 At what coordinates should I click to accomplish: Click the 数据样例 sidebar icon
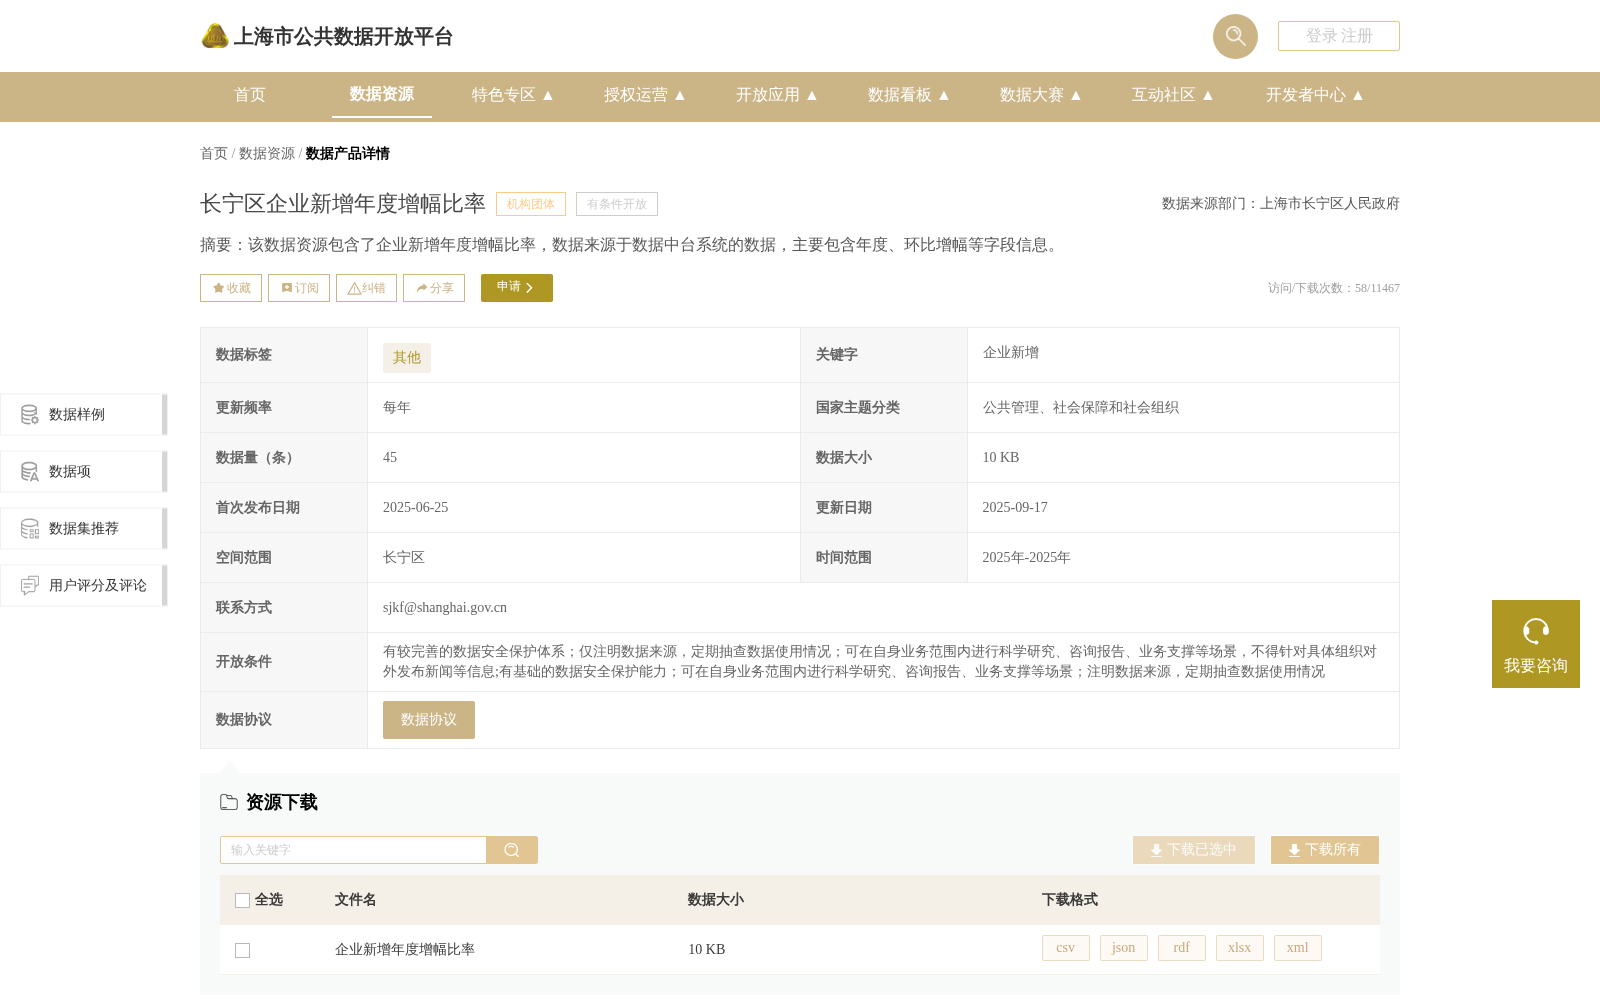click(x=30, y=415)
